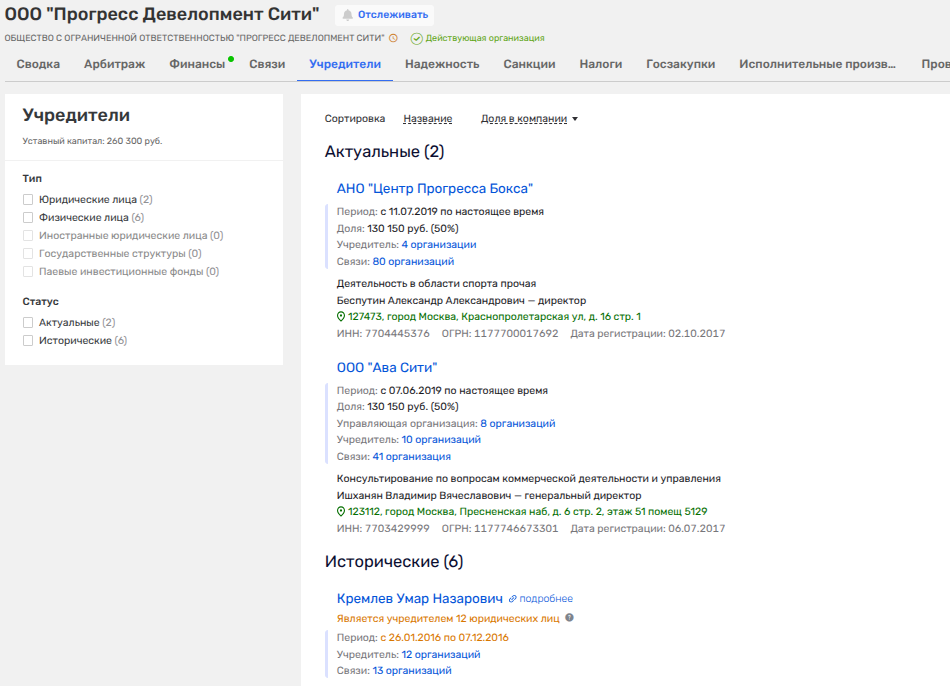Go to the Госзакупки tab
This screenshot has width=950, height=686.
[680, 64]
